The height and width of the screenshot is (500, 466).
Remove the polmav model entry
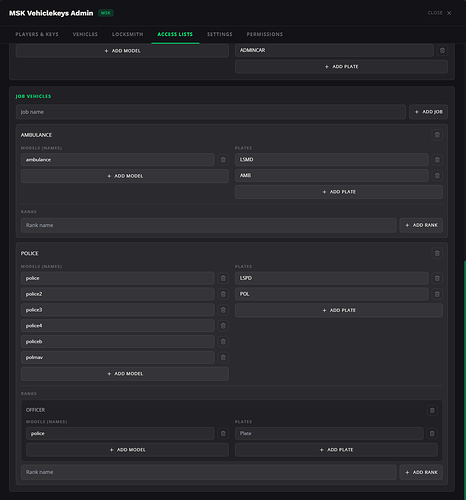click(223, 357)
